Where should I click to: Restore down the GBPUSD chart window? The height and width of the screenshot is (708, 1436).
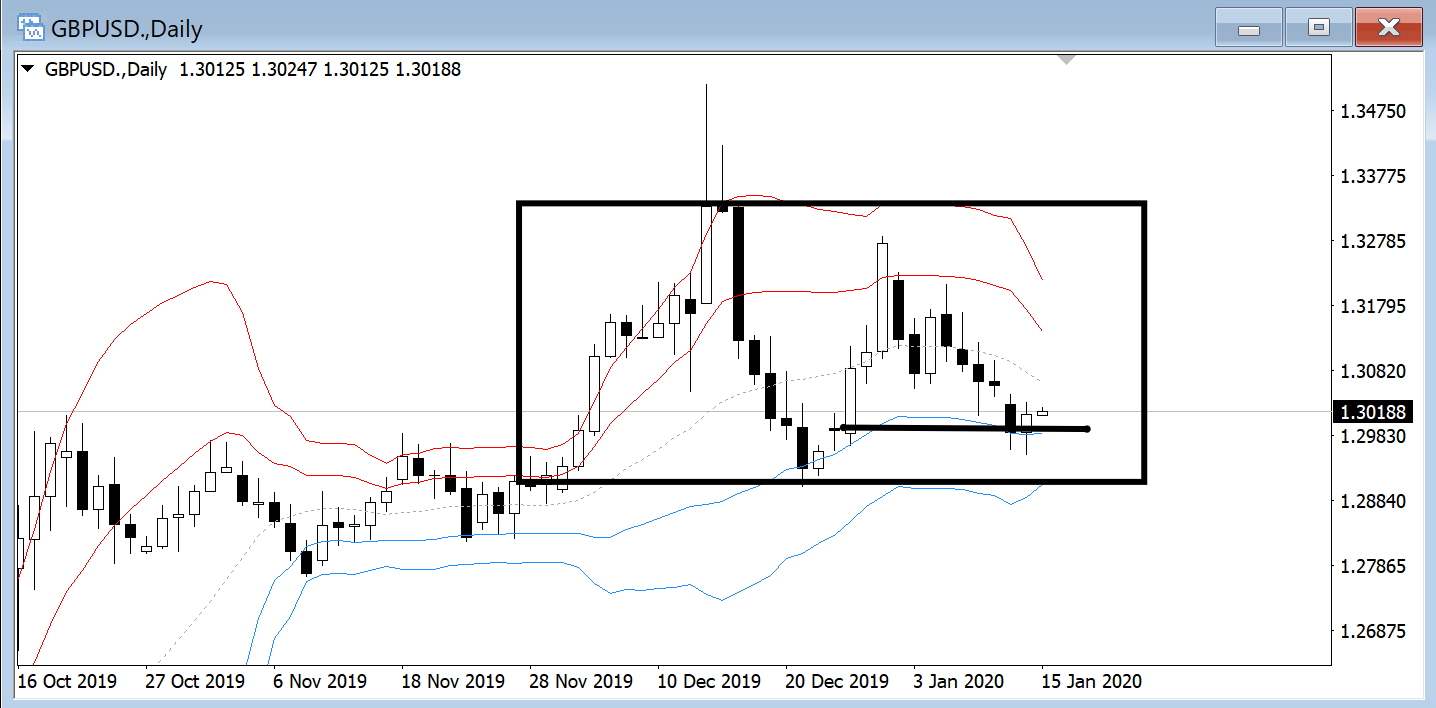tap(1318, 28)
